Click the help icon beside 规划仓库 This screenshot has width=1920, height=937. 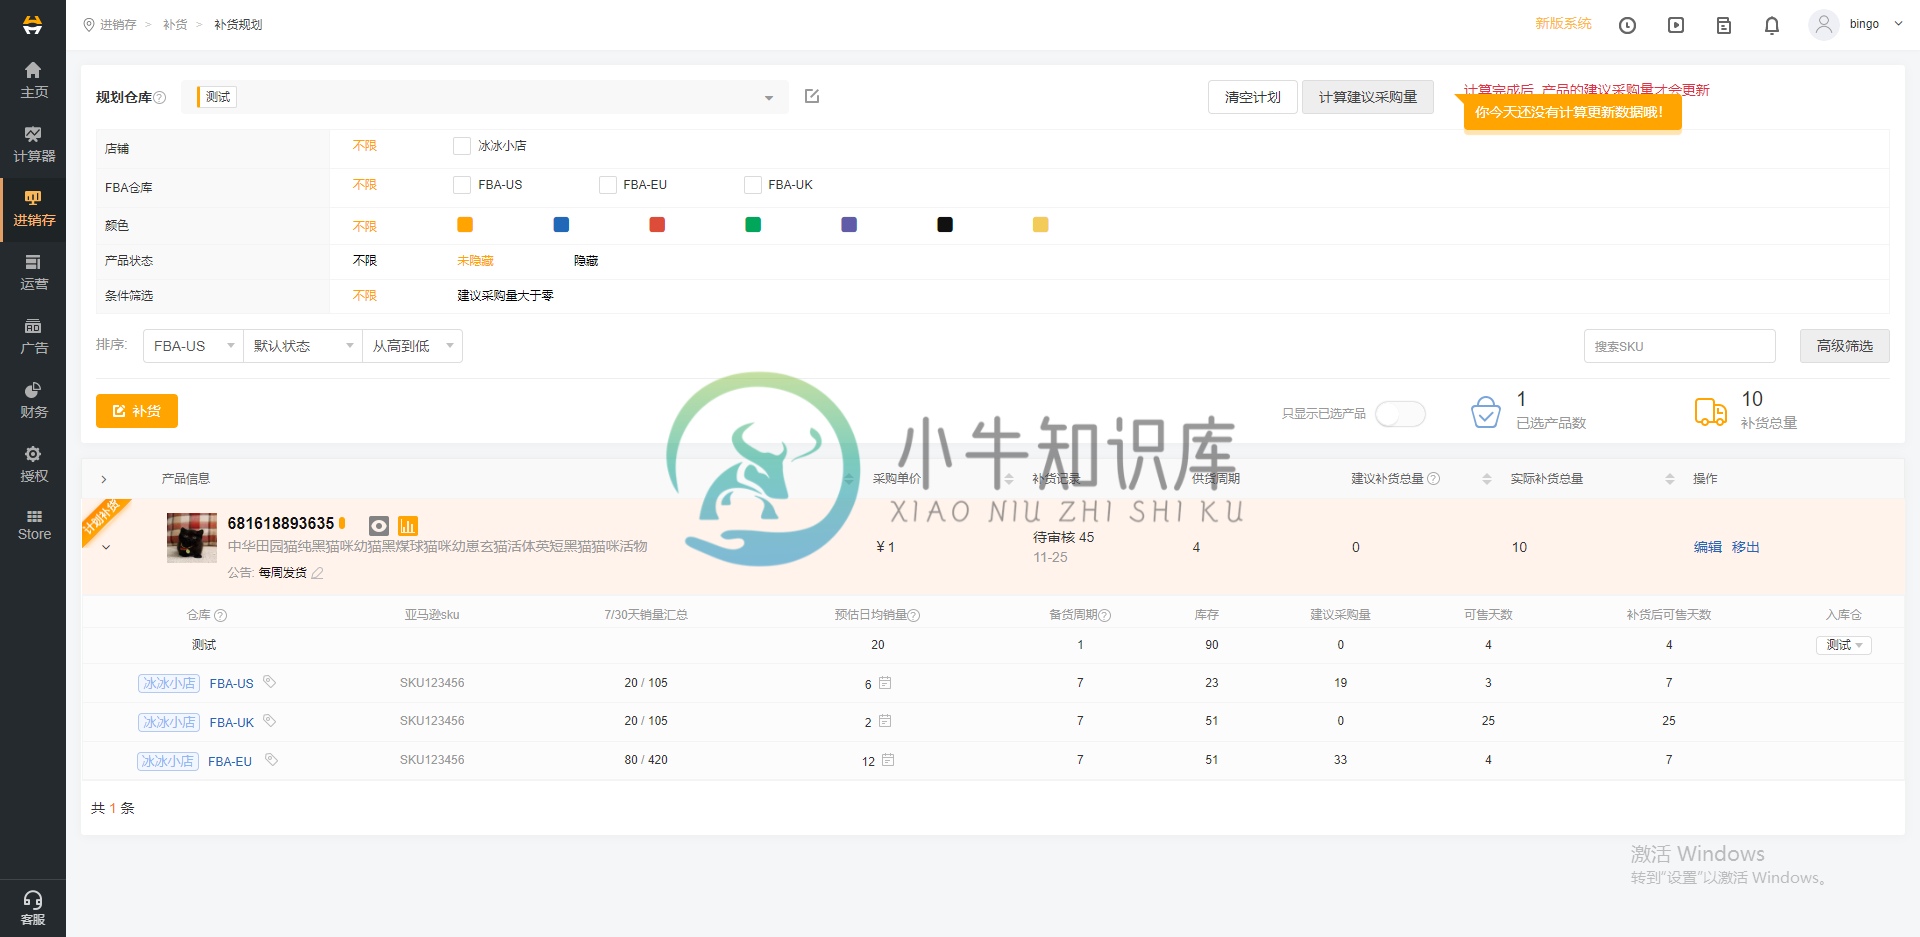coord(160,97)
